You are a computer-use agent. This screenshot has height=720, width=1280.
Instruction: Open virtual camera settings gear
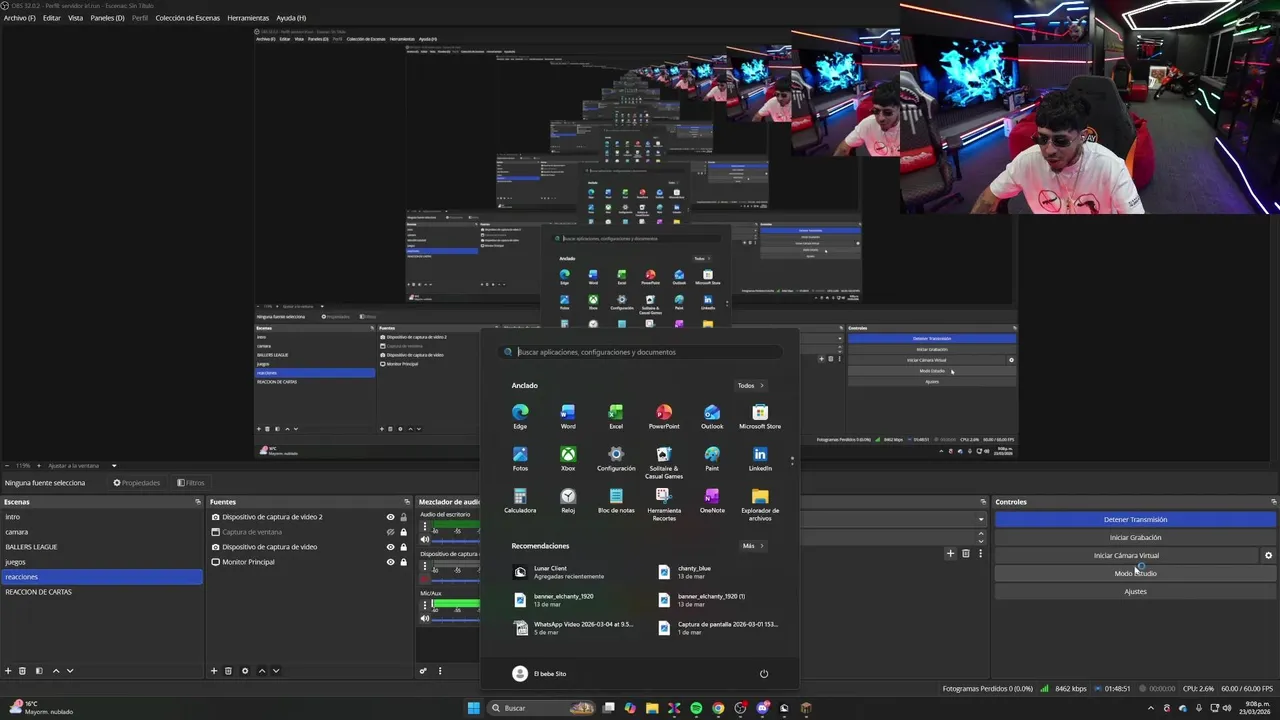tap(1268, 555)
